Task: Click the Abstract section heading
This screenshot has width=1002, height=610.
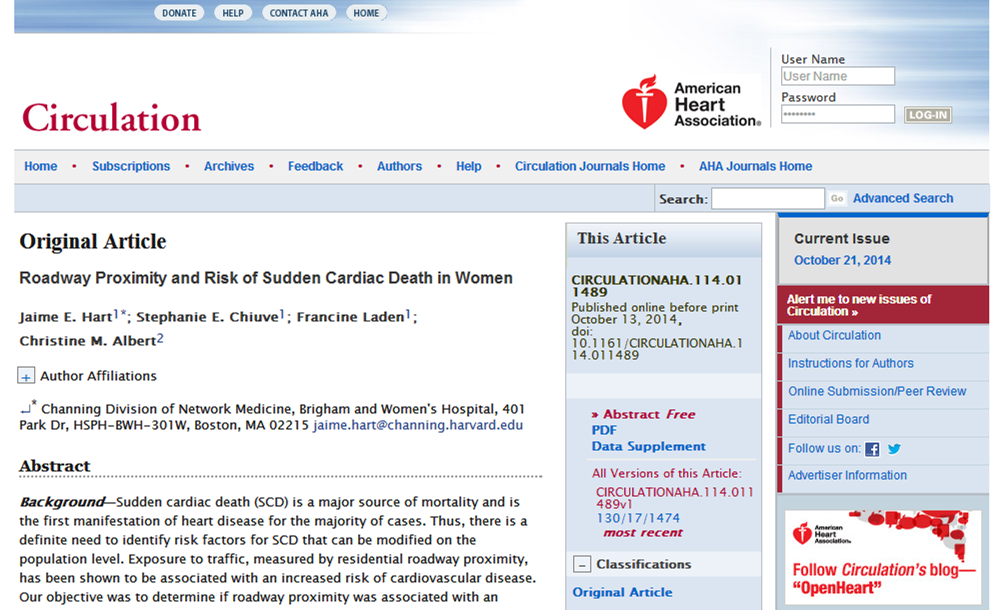Action: pyautogui.click(x=55, y=466)
